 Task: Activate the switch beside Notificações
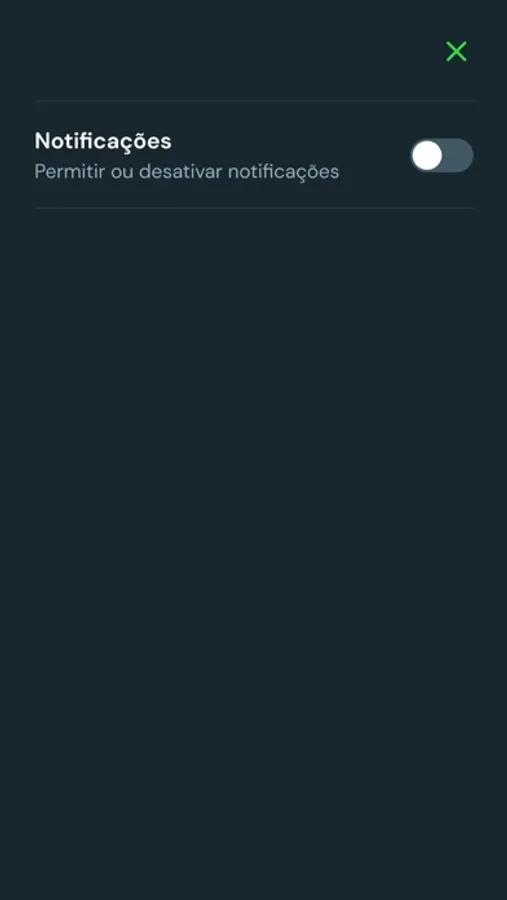[x=442, y=156]
